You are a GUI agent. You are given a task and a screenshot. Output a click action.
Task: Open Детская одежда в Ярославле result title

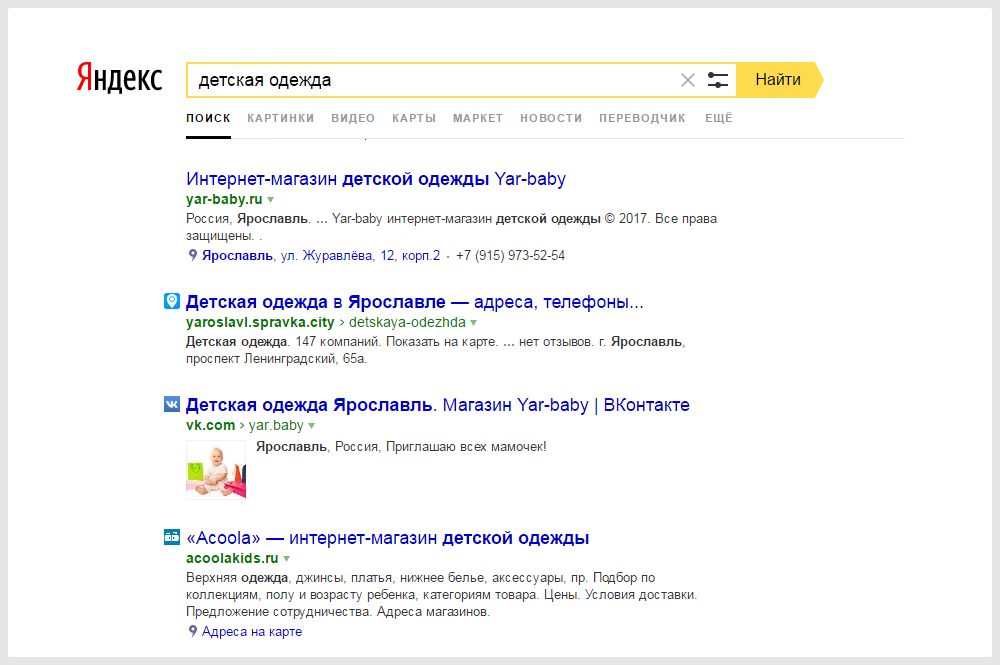[x=415, y=302]
